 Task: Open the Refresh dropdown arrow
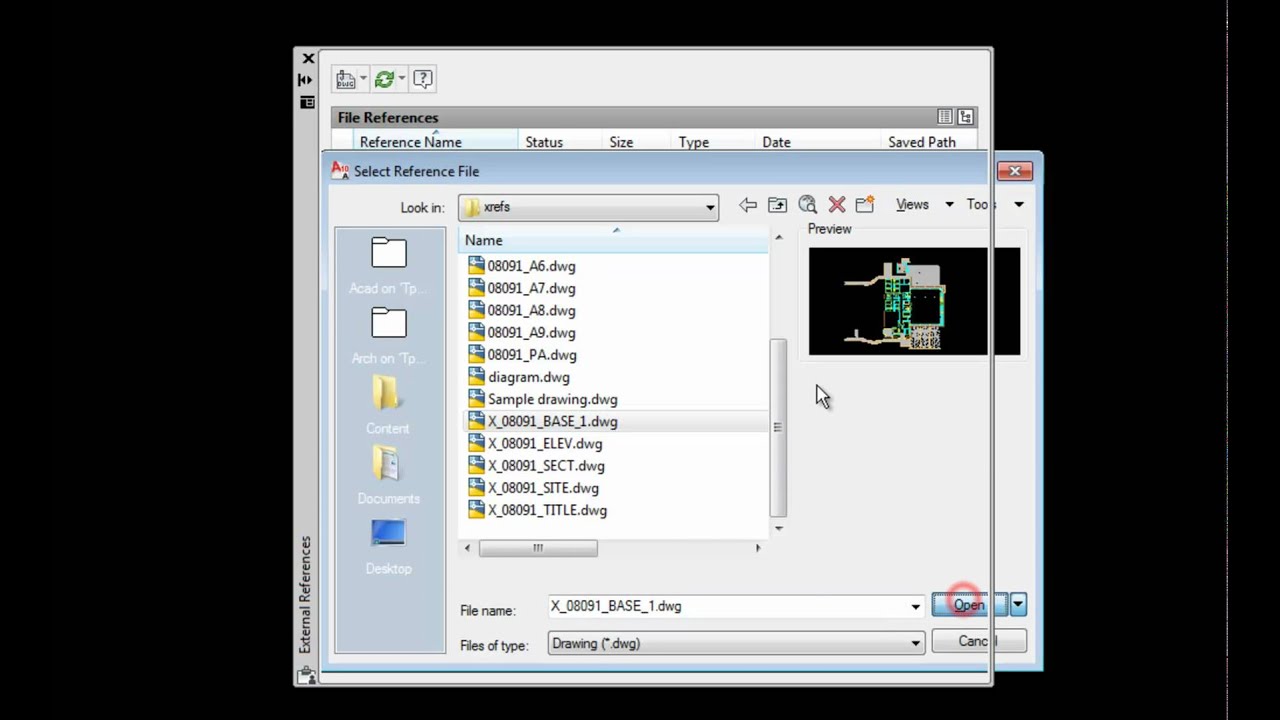401,79
